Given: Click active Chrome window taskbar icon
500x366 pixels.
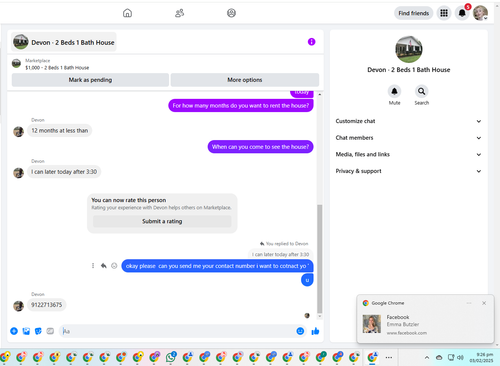Looking at the screenshot, I should pyautogui.click(x=372, y=357).
